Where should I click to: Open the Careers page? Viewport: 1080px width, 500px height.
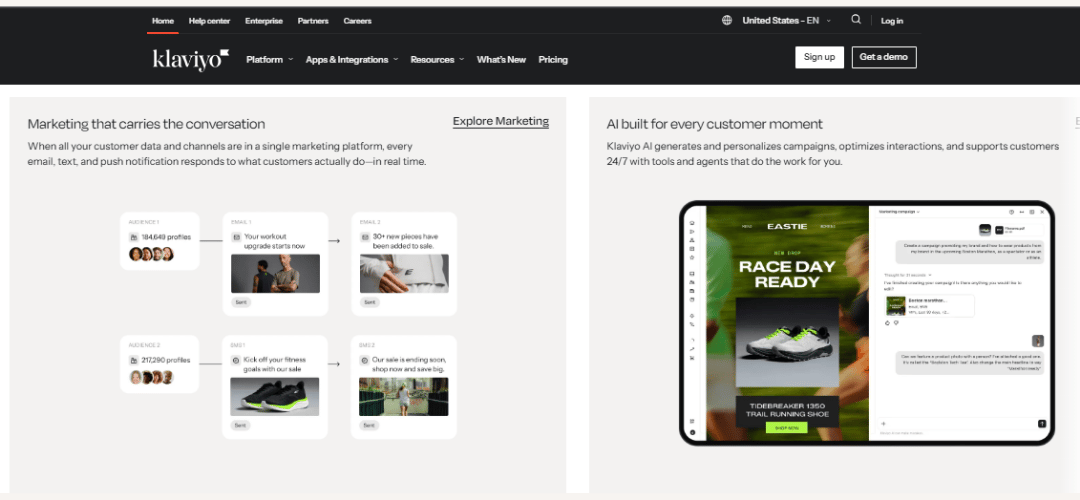coord(357,21)
